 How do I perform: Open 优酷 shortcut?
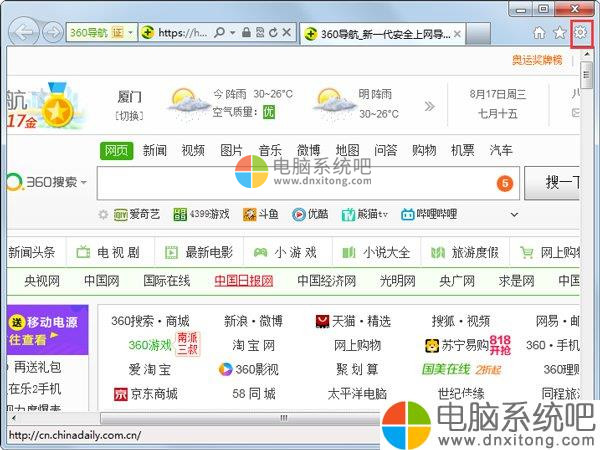point(310,214)
